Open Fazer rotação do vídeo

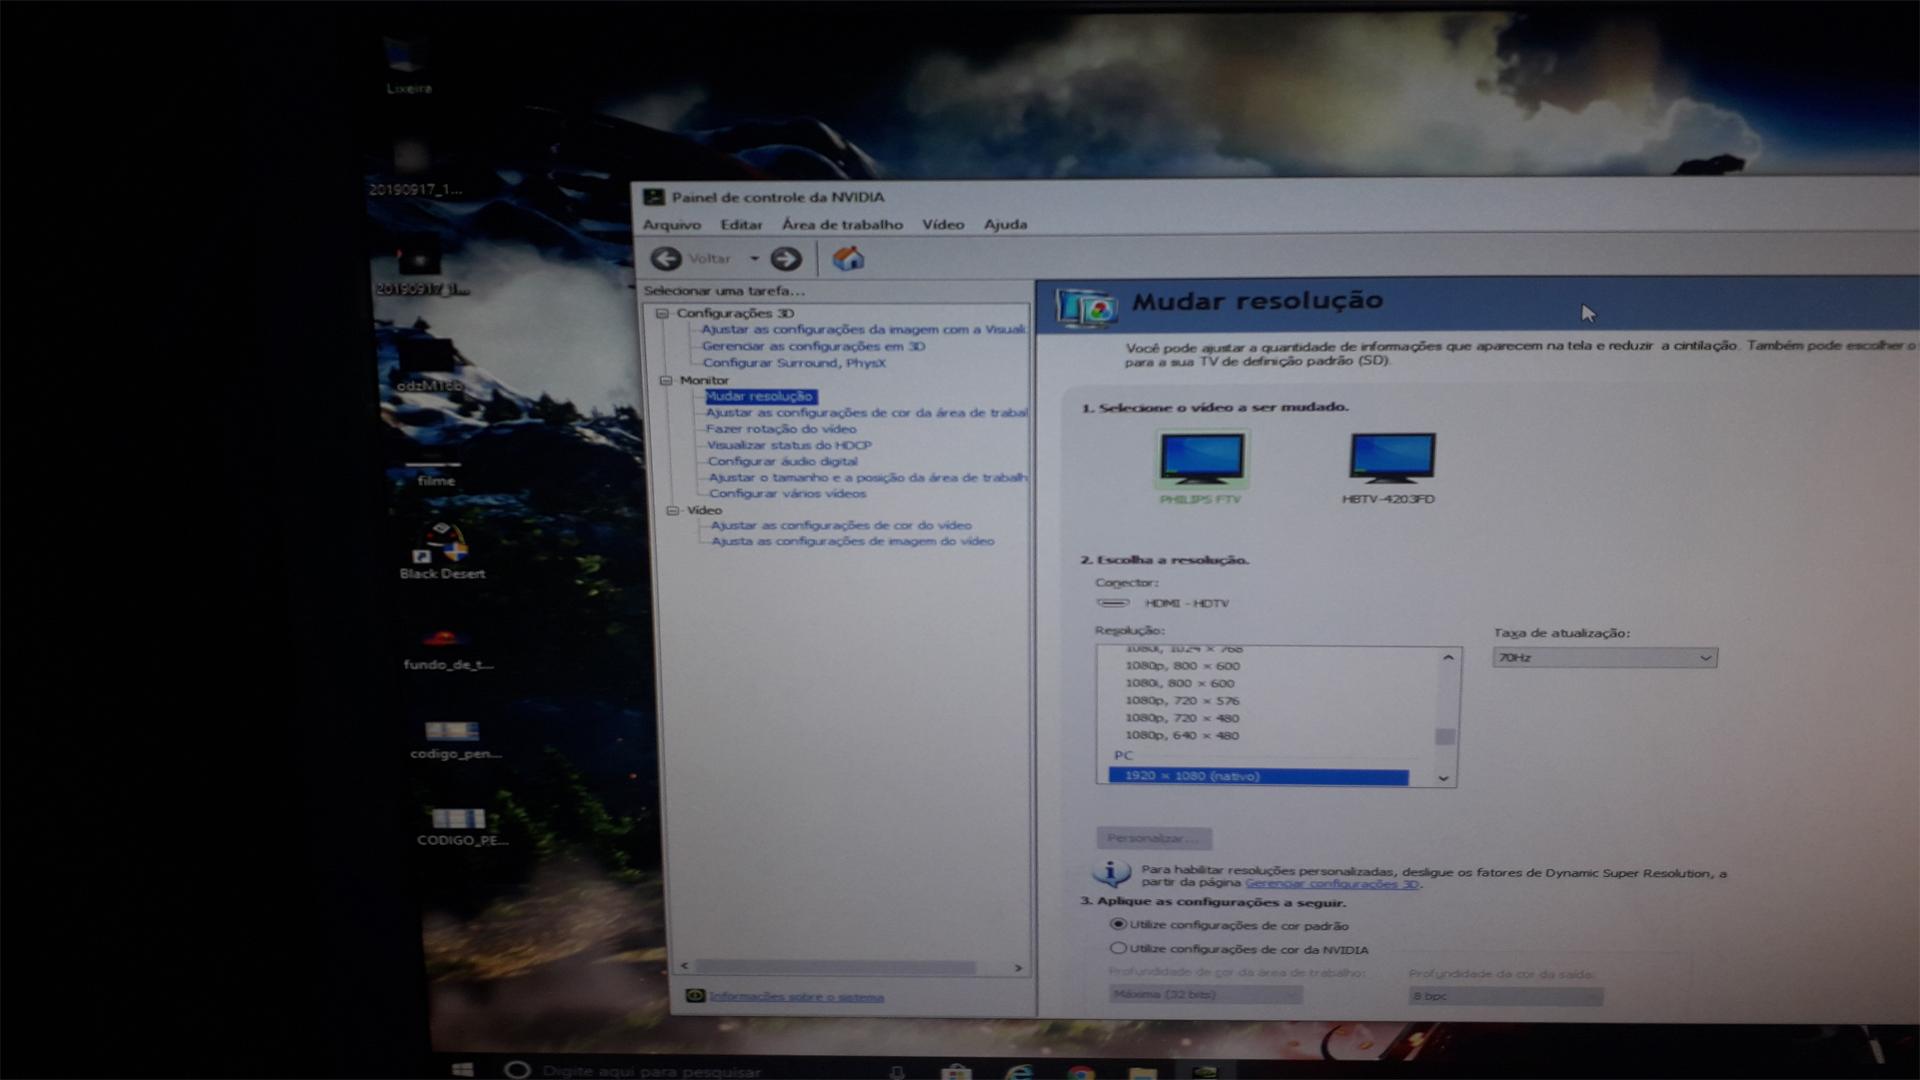point(781,429)
